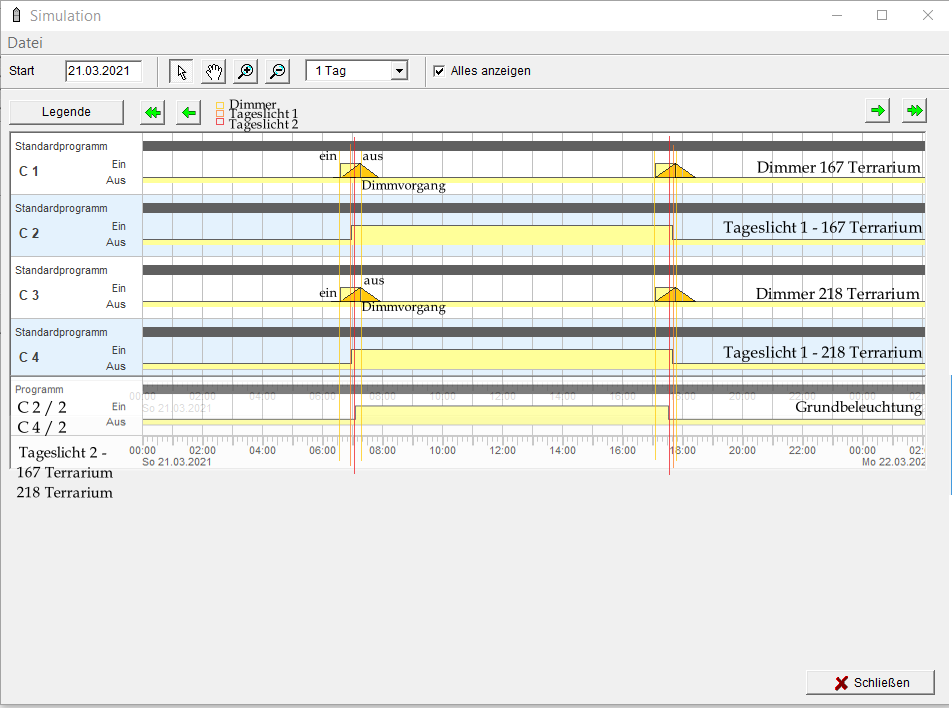Select the C 1 channel label

tap(29, 171)
